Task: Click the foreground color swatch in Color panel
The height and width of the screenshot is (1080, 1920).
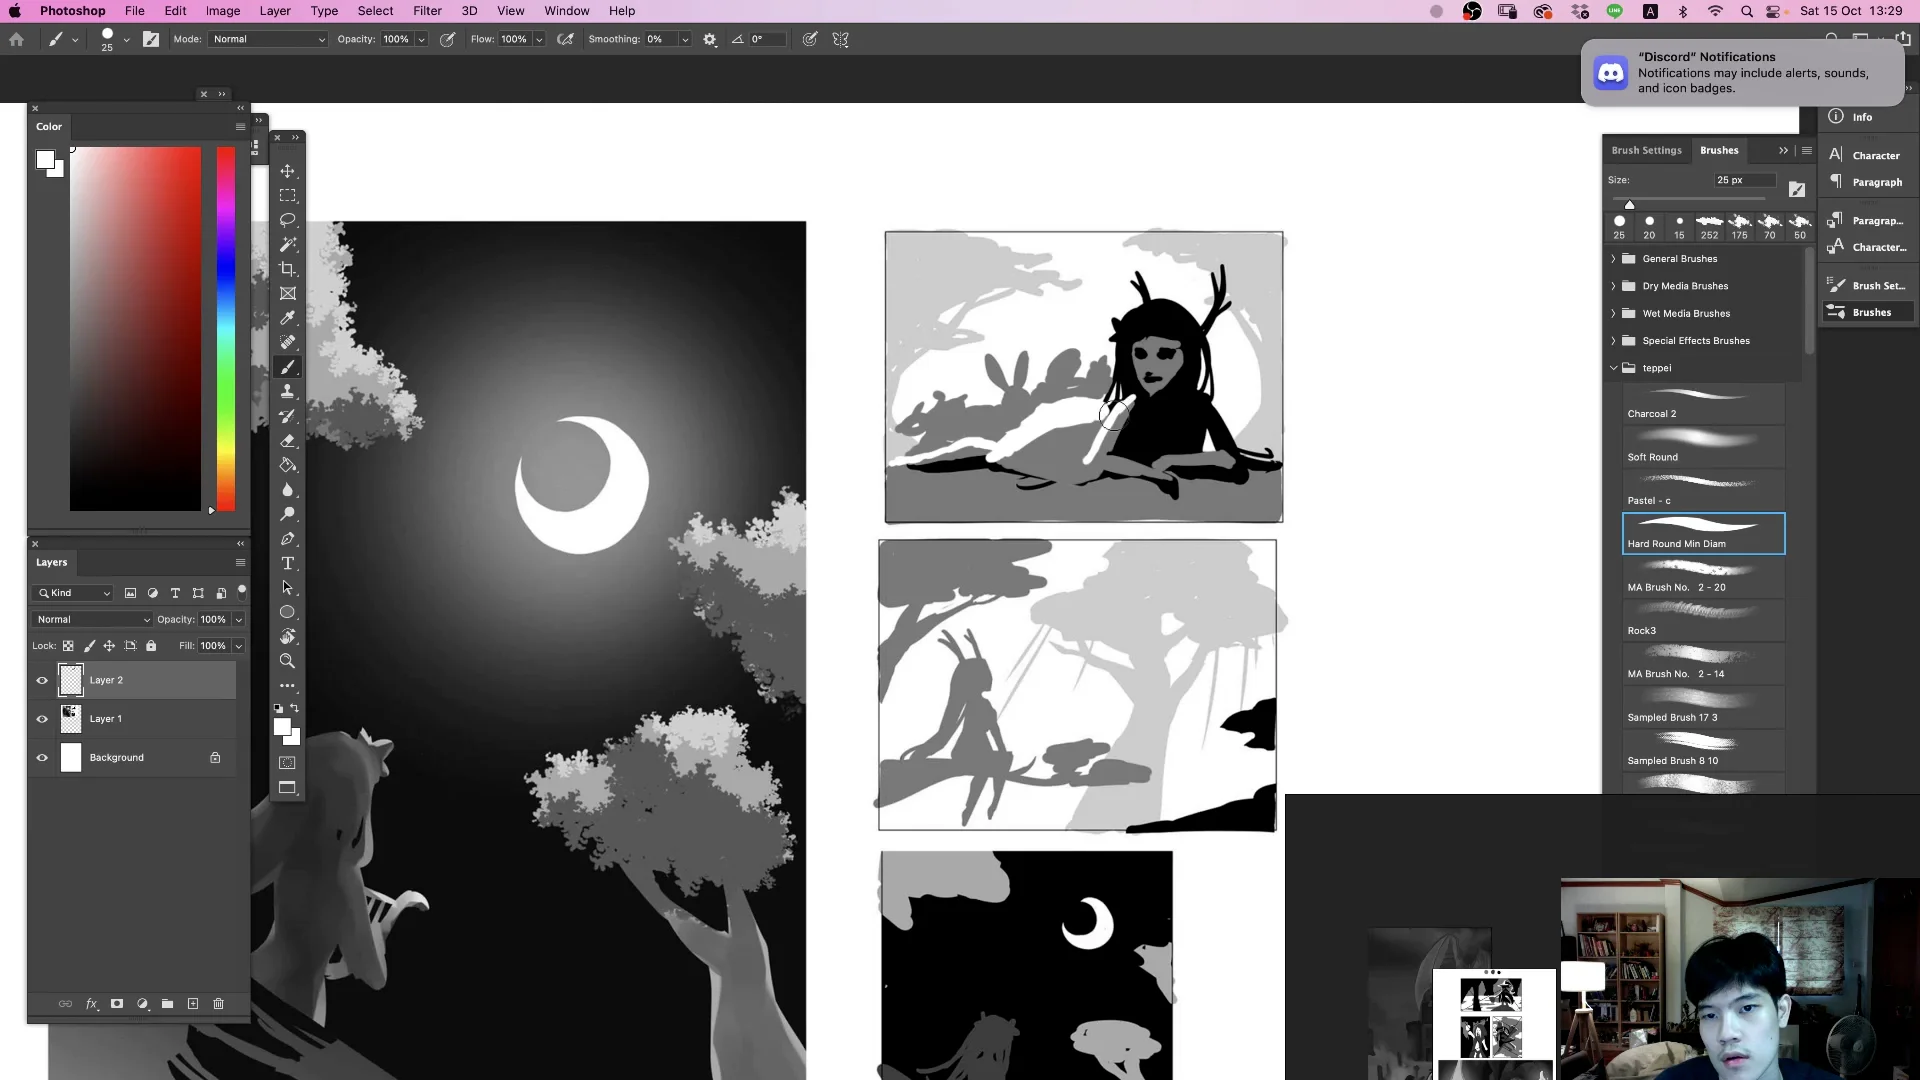Action: point(45,160)
